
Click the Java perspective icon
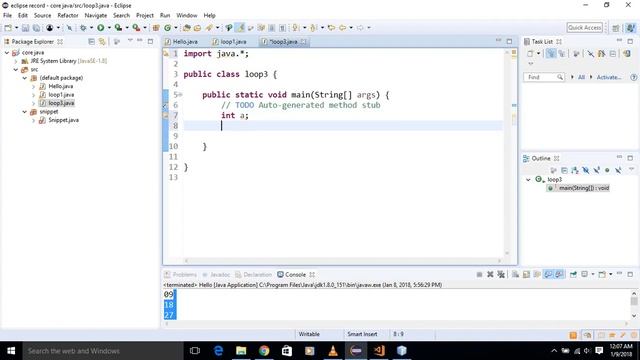pyautogui.click(x=631, y=28)
